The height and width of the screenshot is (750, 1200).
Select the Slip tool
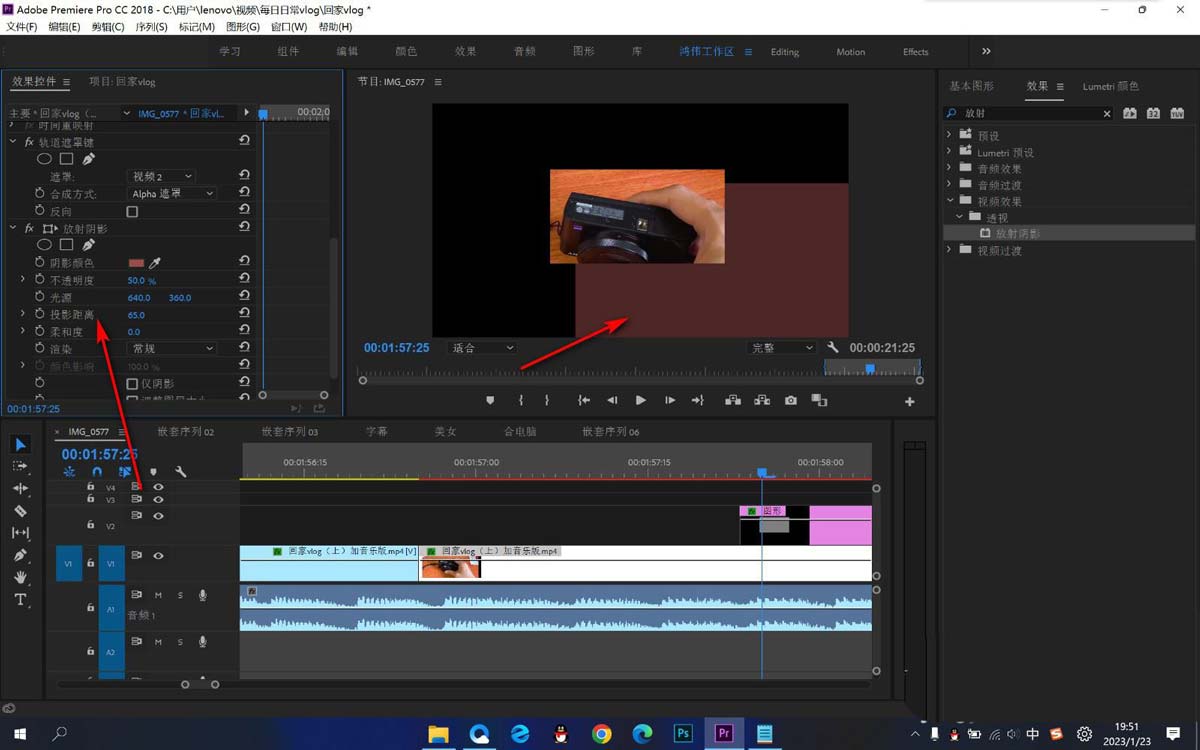tap(20, 533)
